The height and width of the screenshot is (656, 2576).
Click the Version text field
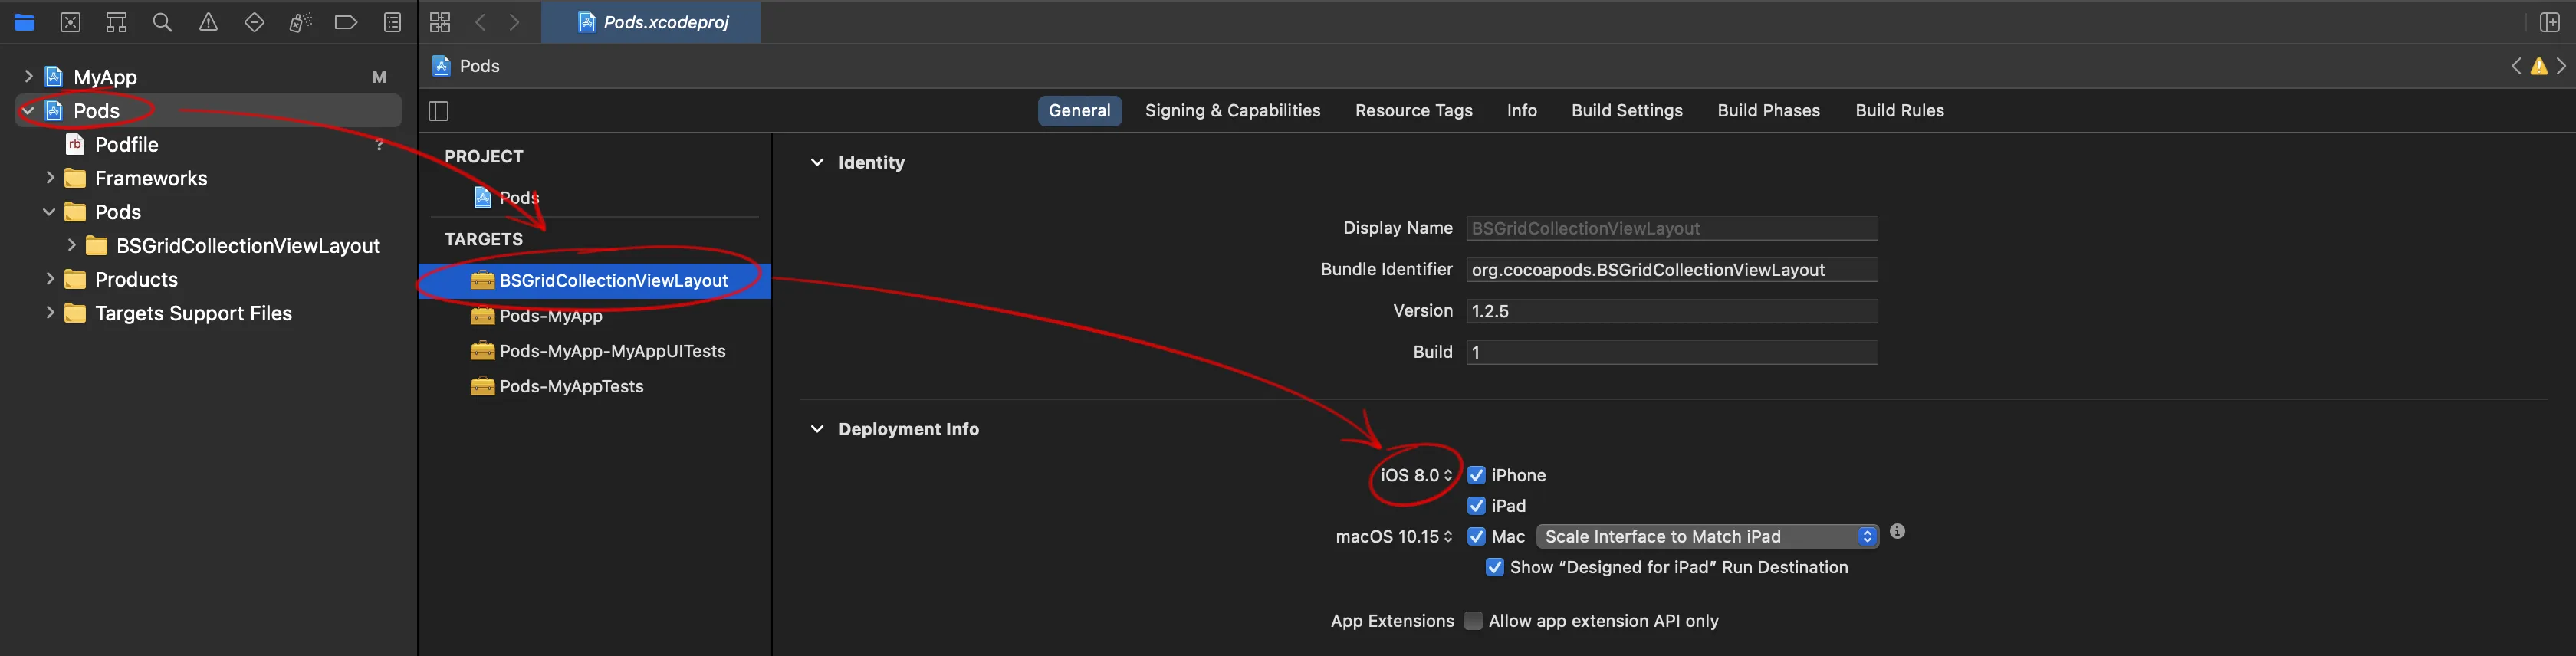click(x=1672, y=311)
